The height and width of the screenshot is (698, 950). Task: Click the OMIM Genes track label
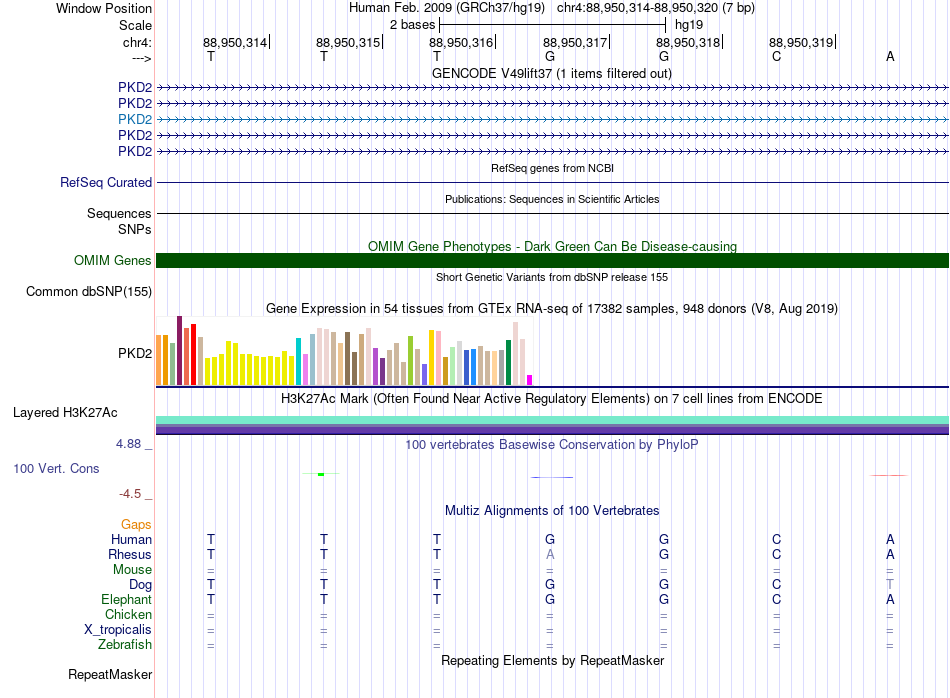coord(112,261)
